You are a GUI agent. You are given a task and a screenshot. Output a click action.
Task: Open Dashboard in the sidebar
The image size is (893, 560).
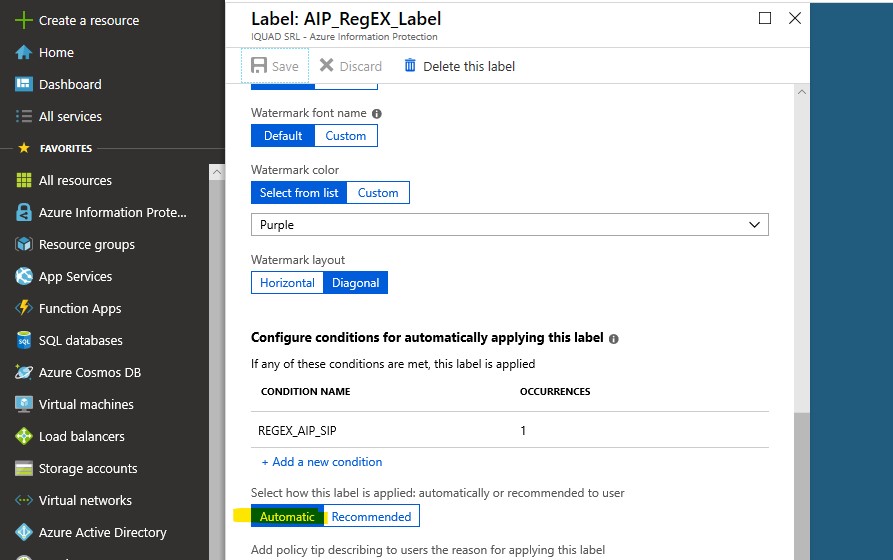coord(70,84)
